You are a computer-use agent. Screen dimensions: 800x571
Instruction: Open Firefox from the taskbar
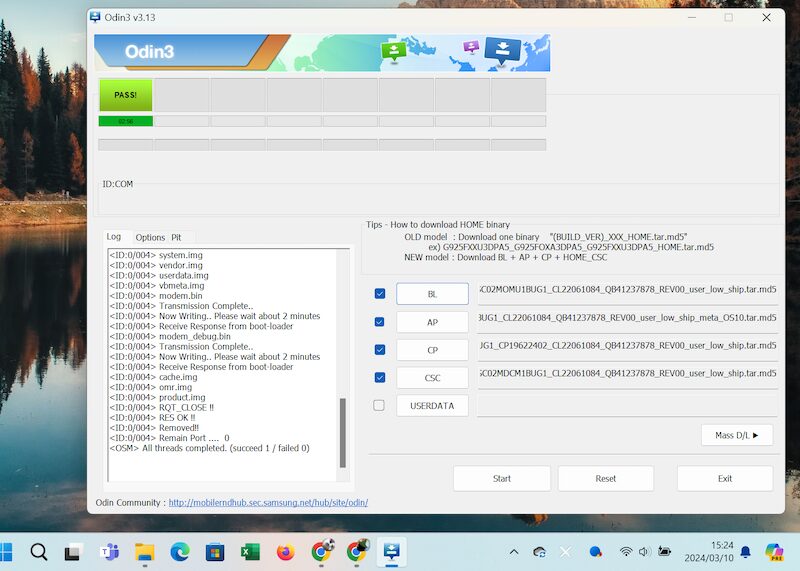point(286,551)
